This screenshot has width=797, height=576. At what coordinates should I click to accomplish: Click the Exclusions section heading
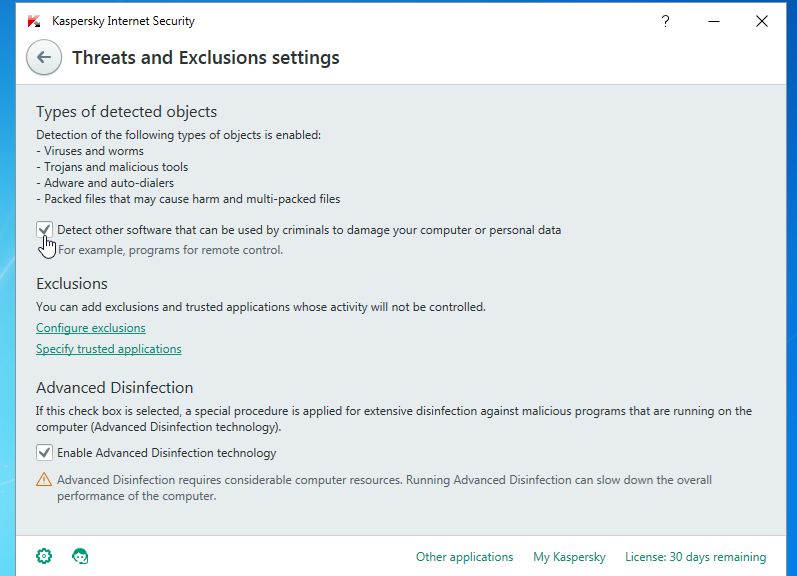click(x=72, y=283)
